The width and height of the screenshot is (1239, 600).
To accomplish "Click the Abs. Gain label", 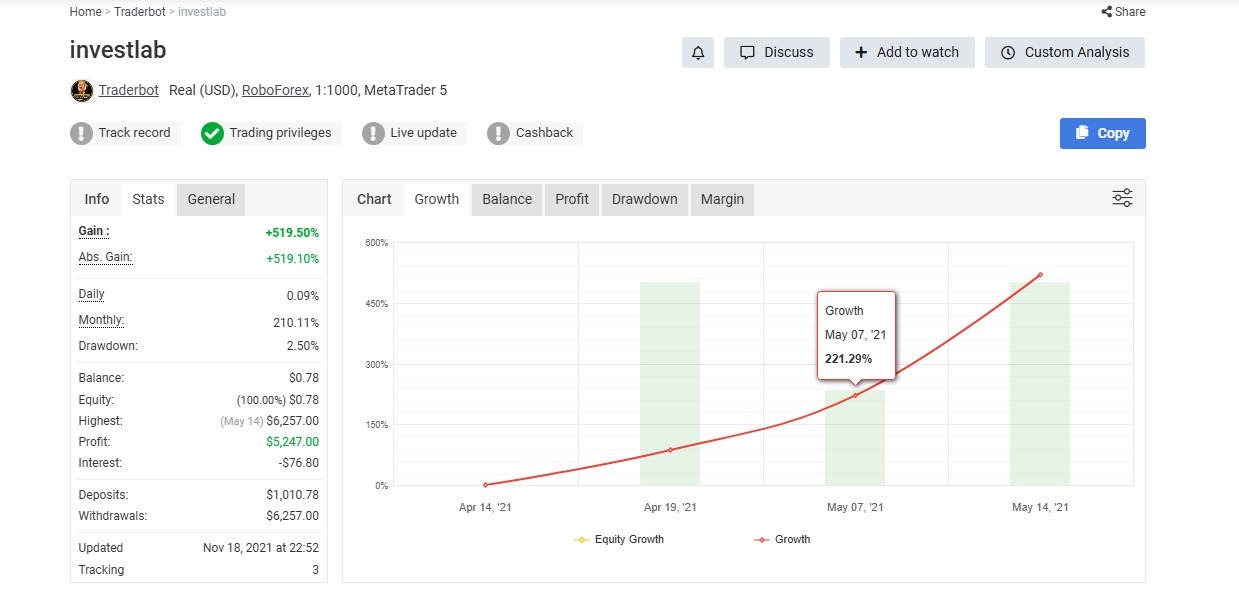I will click(x=106, y=257).
